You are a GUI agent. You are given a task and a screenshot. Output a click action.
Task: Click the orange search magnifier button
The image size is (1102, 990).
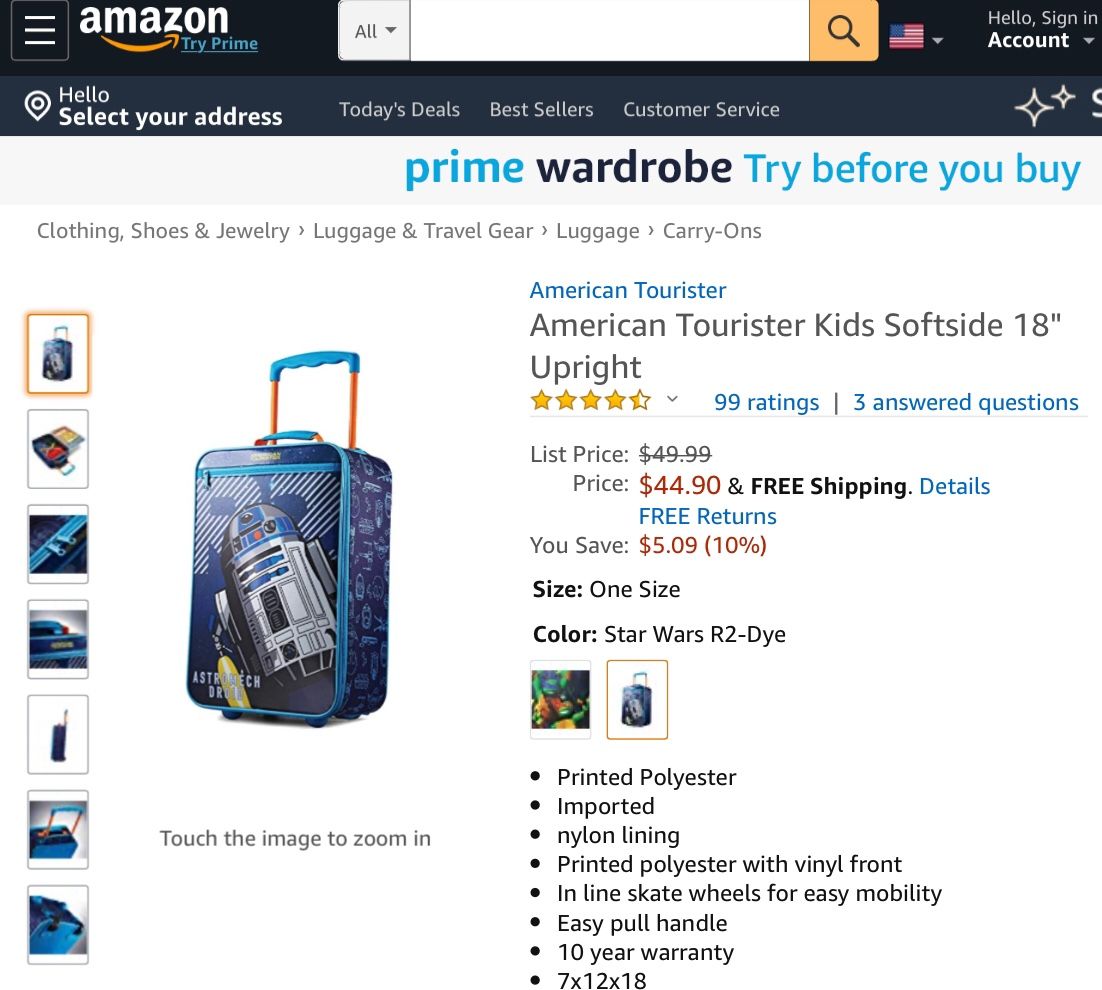click(x=843, y=31)
